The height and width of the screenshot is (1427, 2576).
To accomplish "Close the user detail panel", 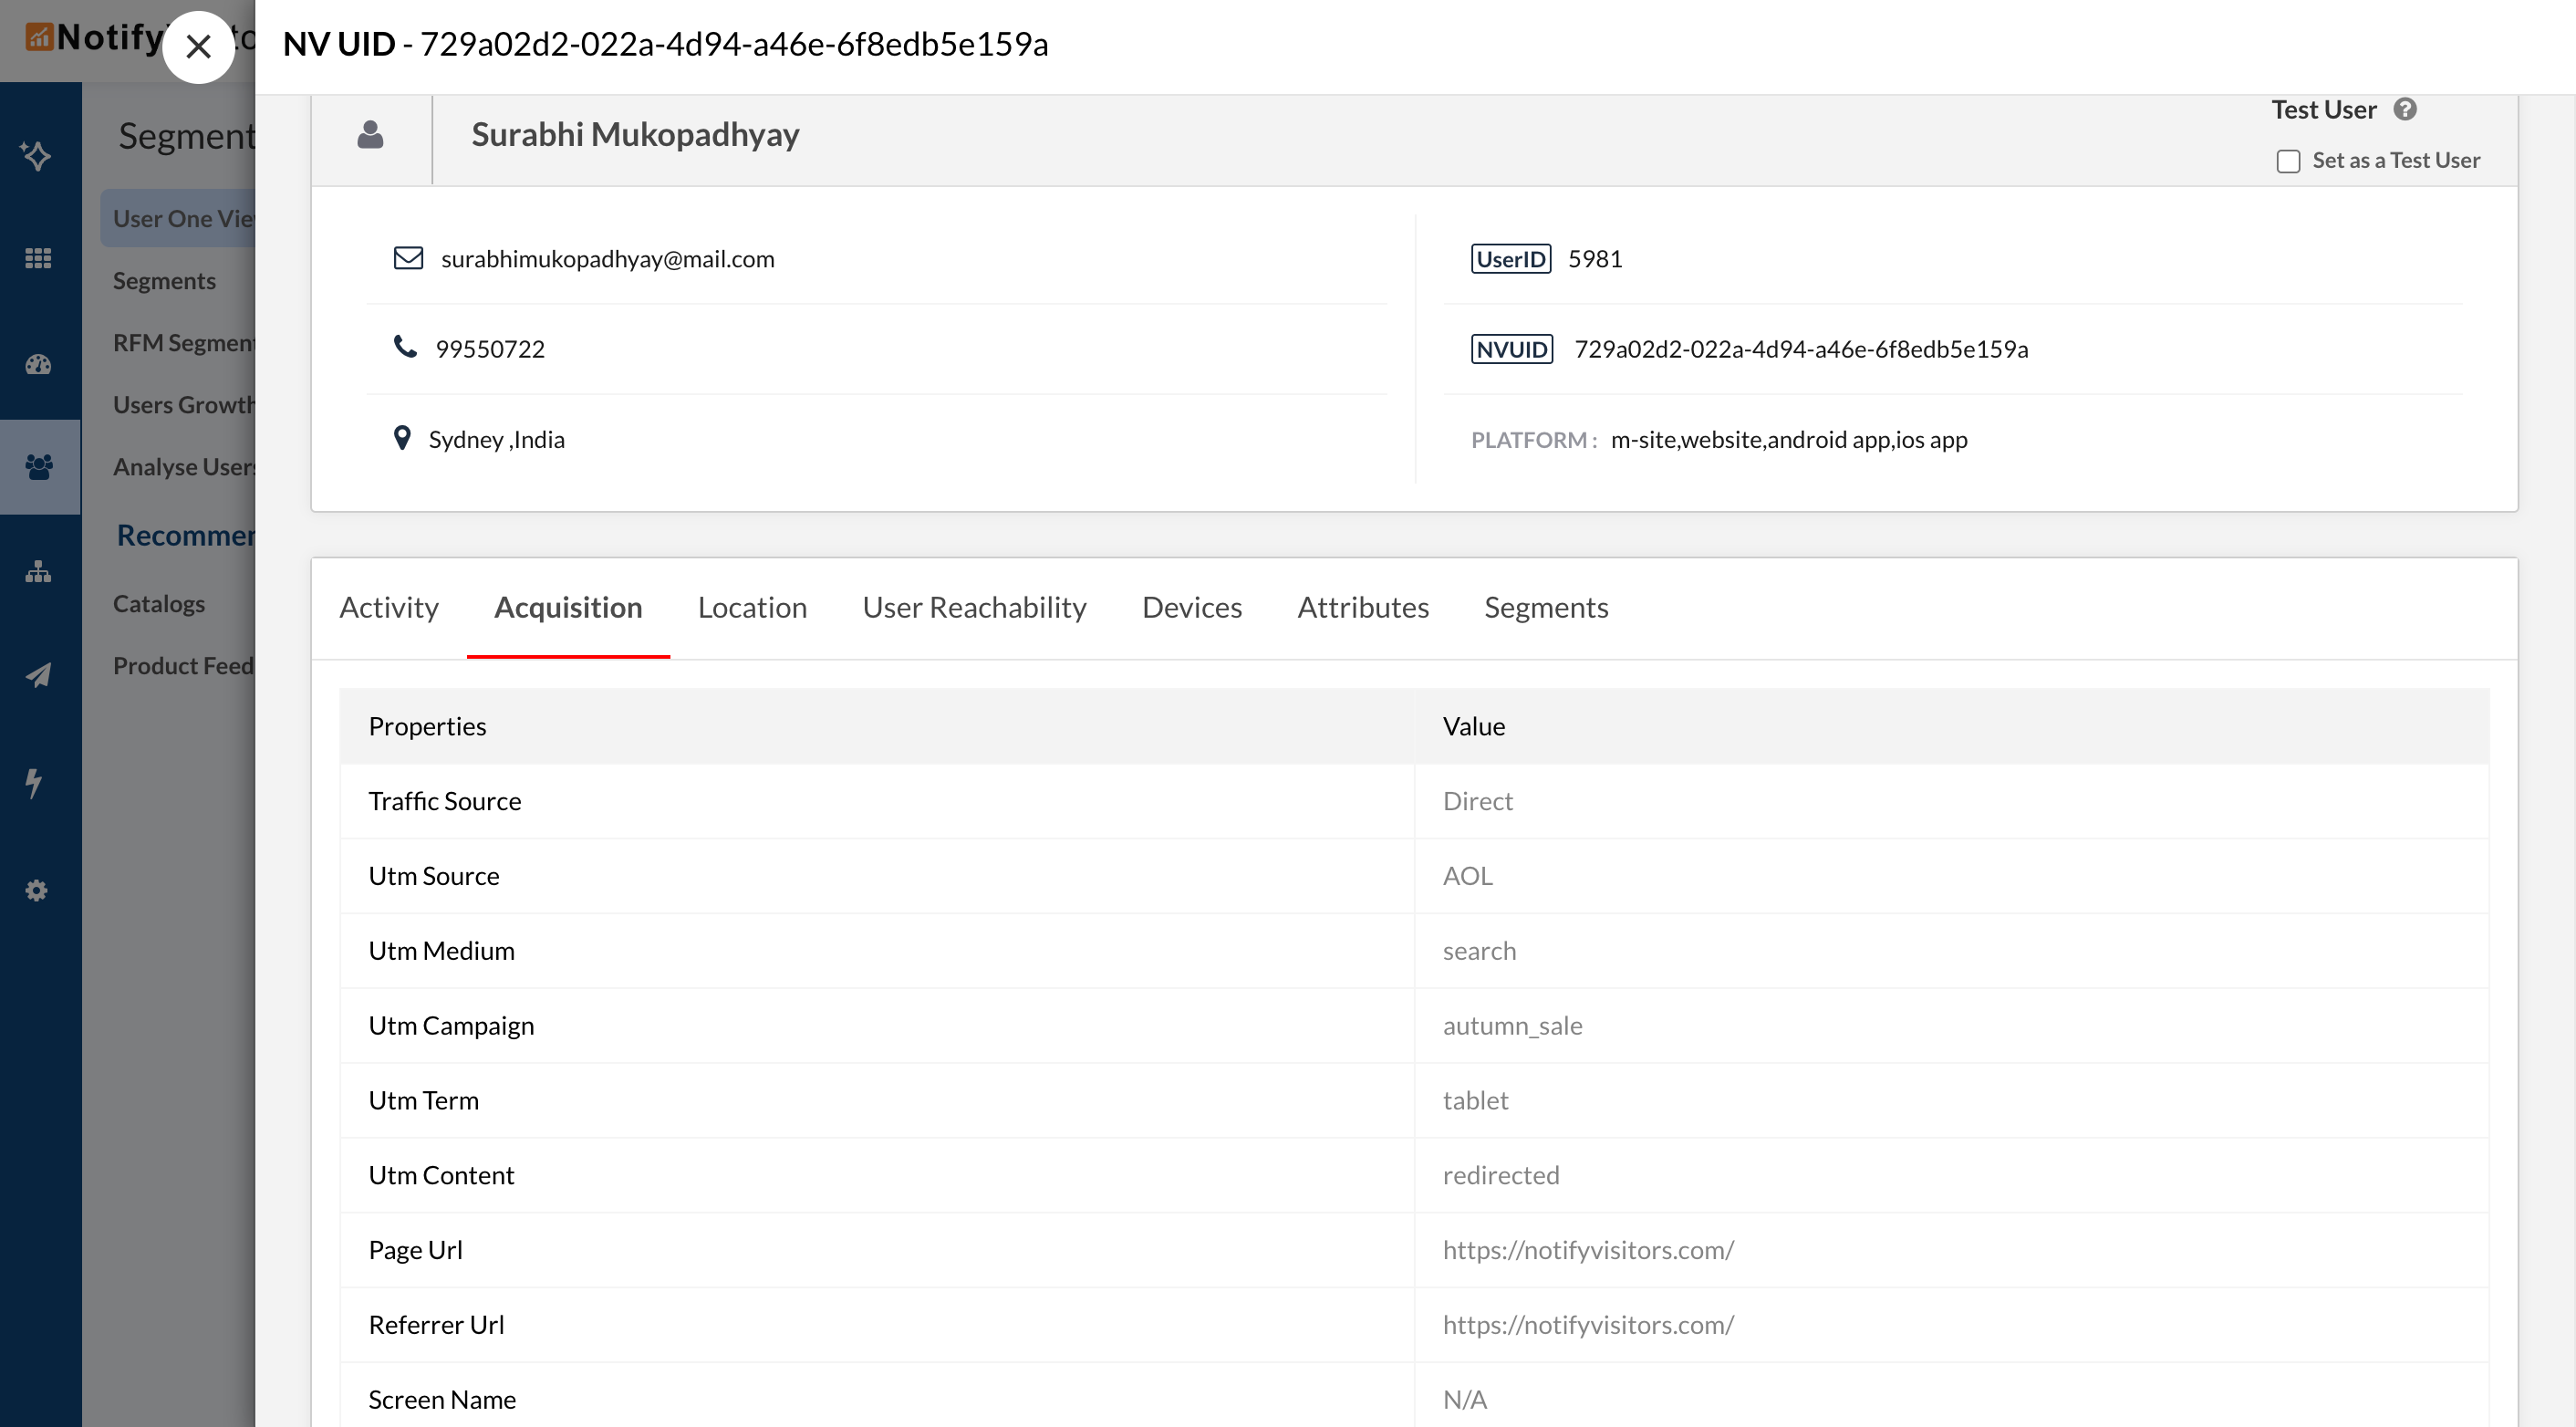I will click(x=198, y=46).
